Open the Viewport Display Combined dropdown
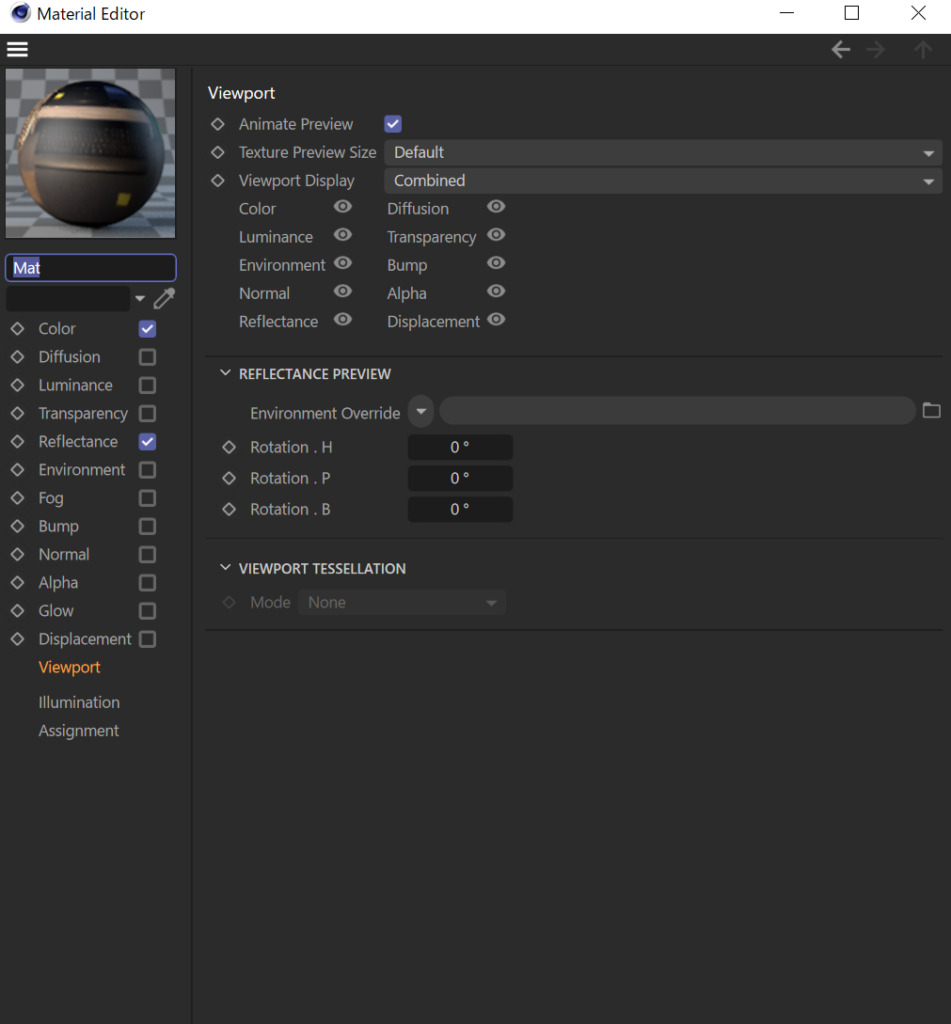The height and width of the screenshot is (1024, 951). coord(662,181)
